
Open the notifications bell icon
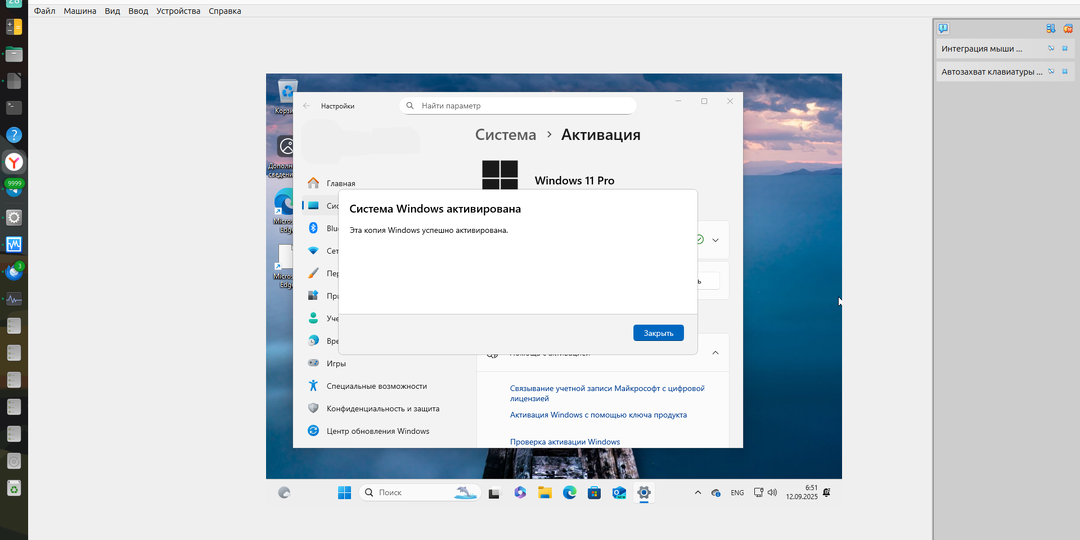826,492
